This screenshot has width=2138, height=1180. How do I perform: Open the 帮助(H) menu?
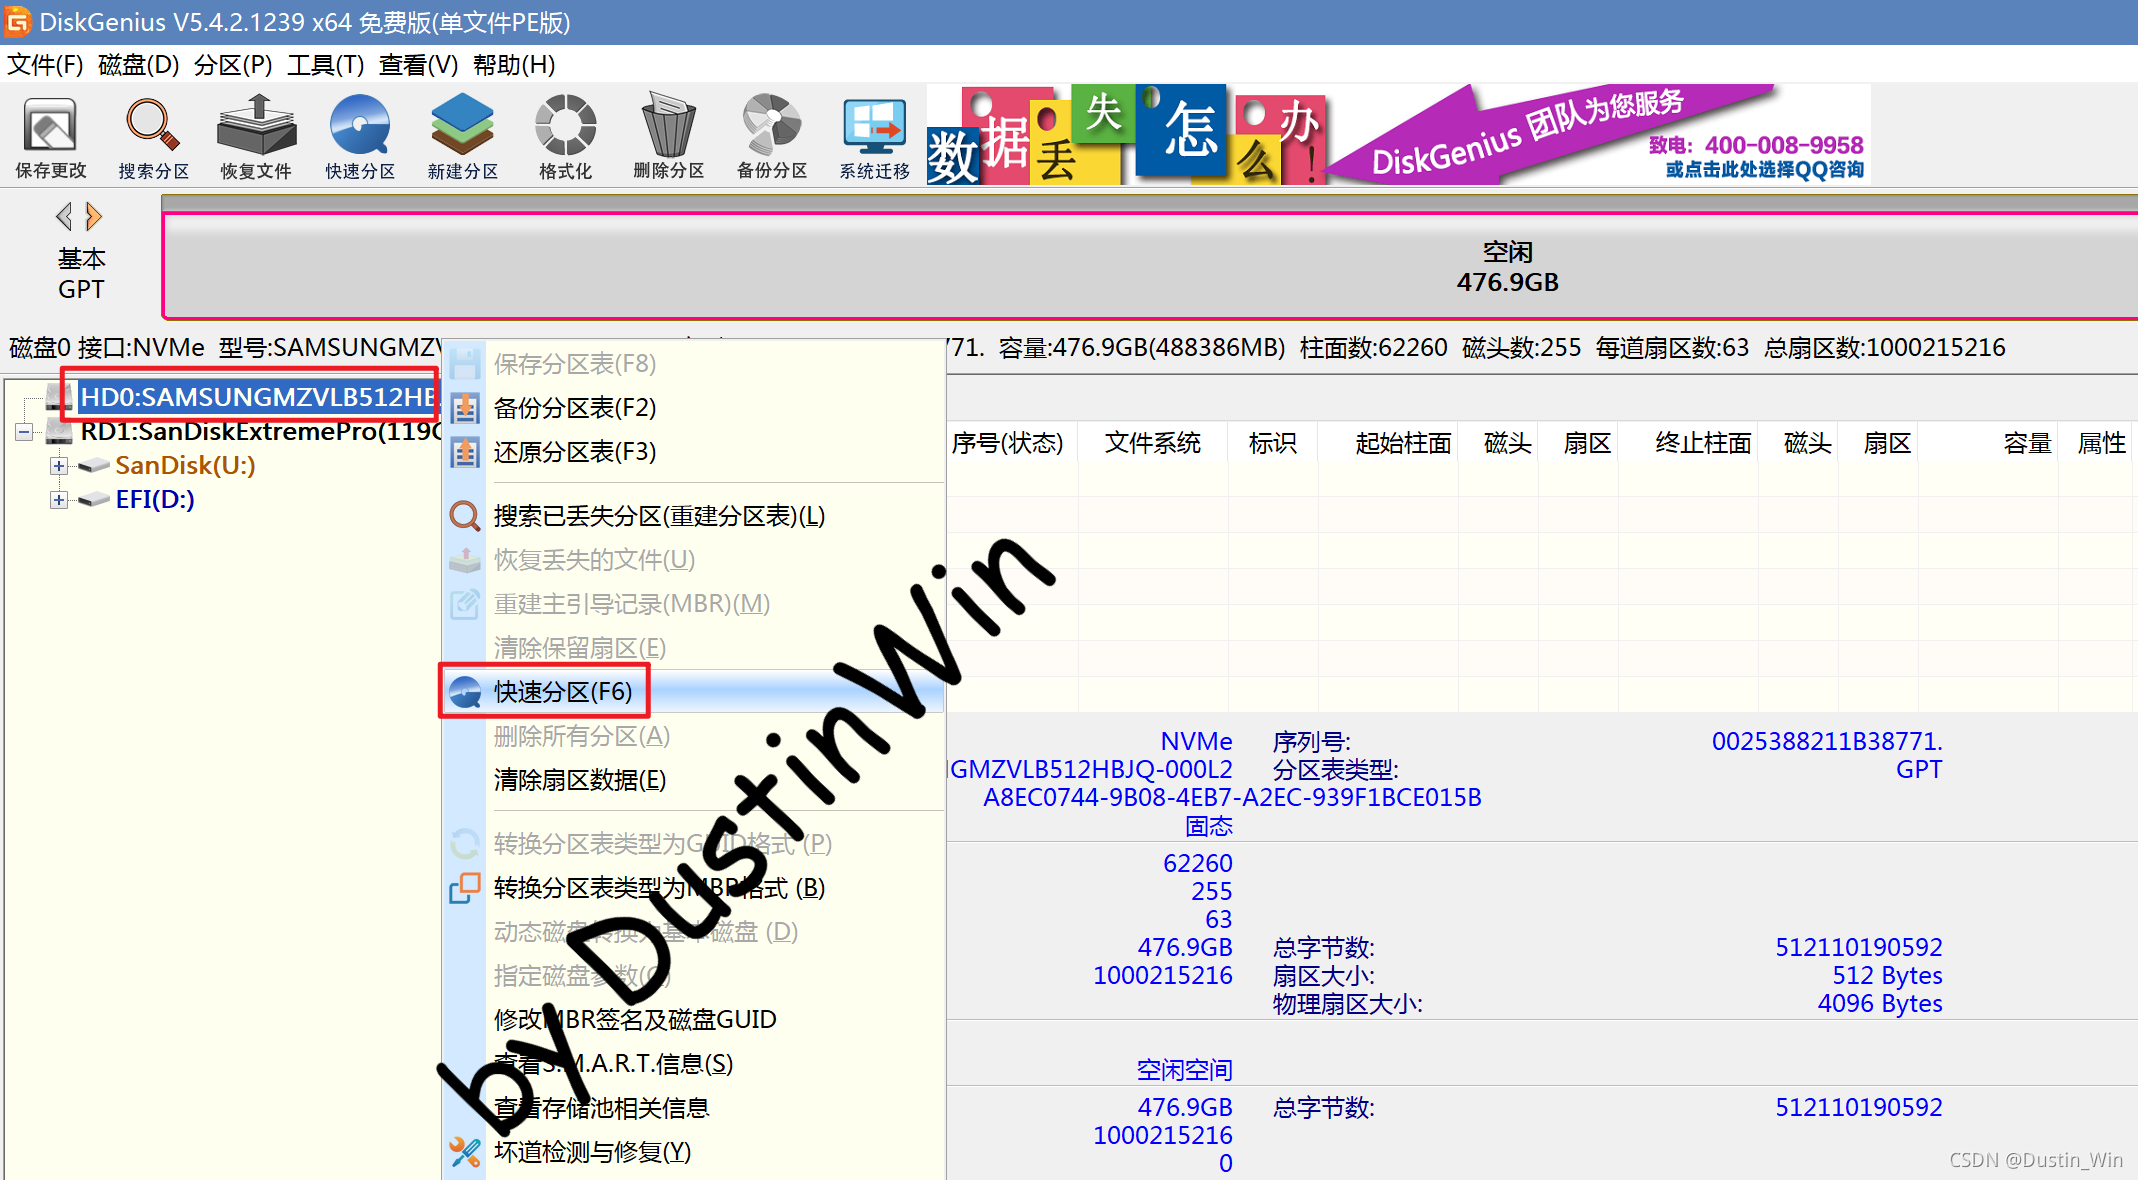coord(514,65)
